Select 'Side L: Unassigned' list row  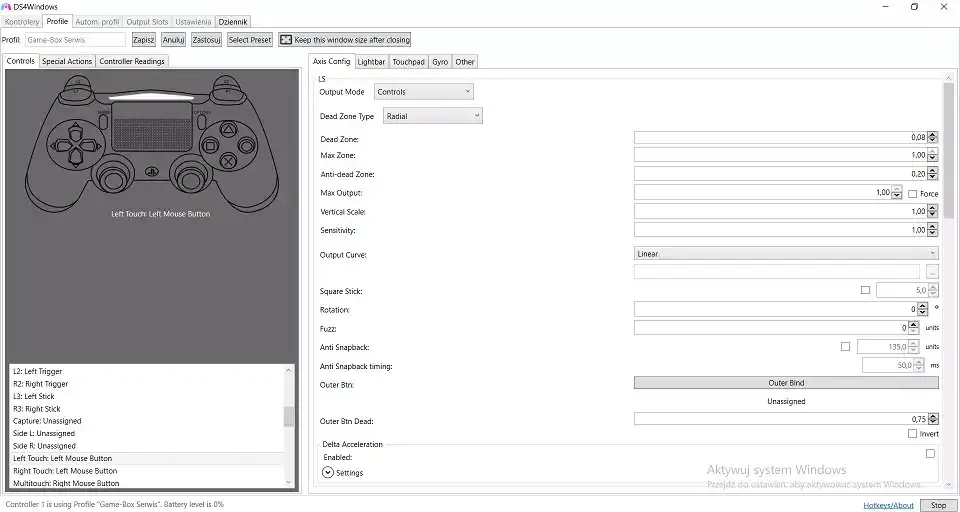(x=147, y=434)
